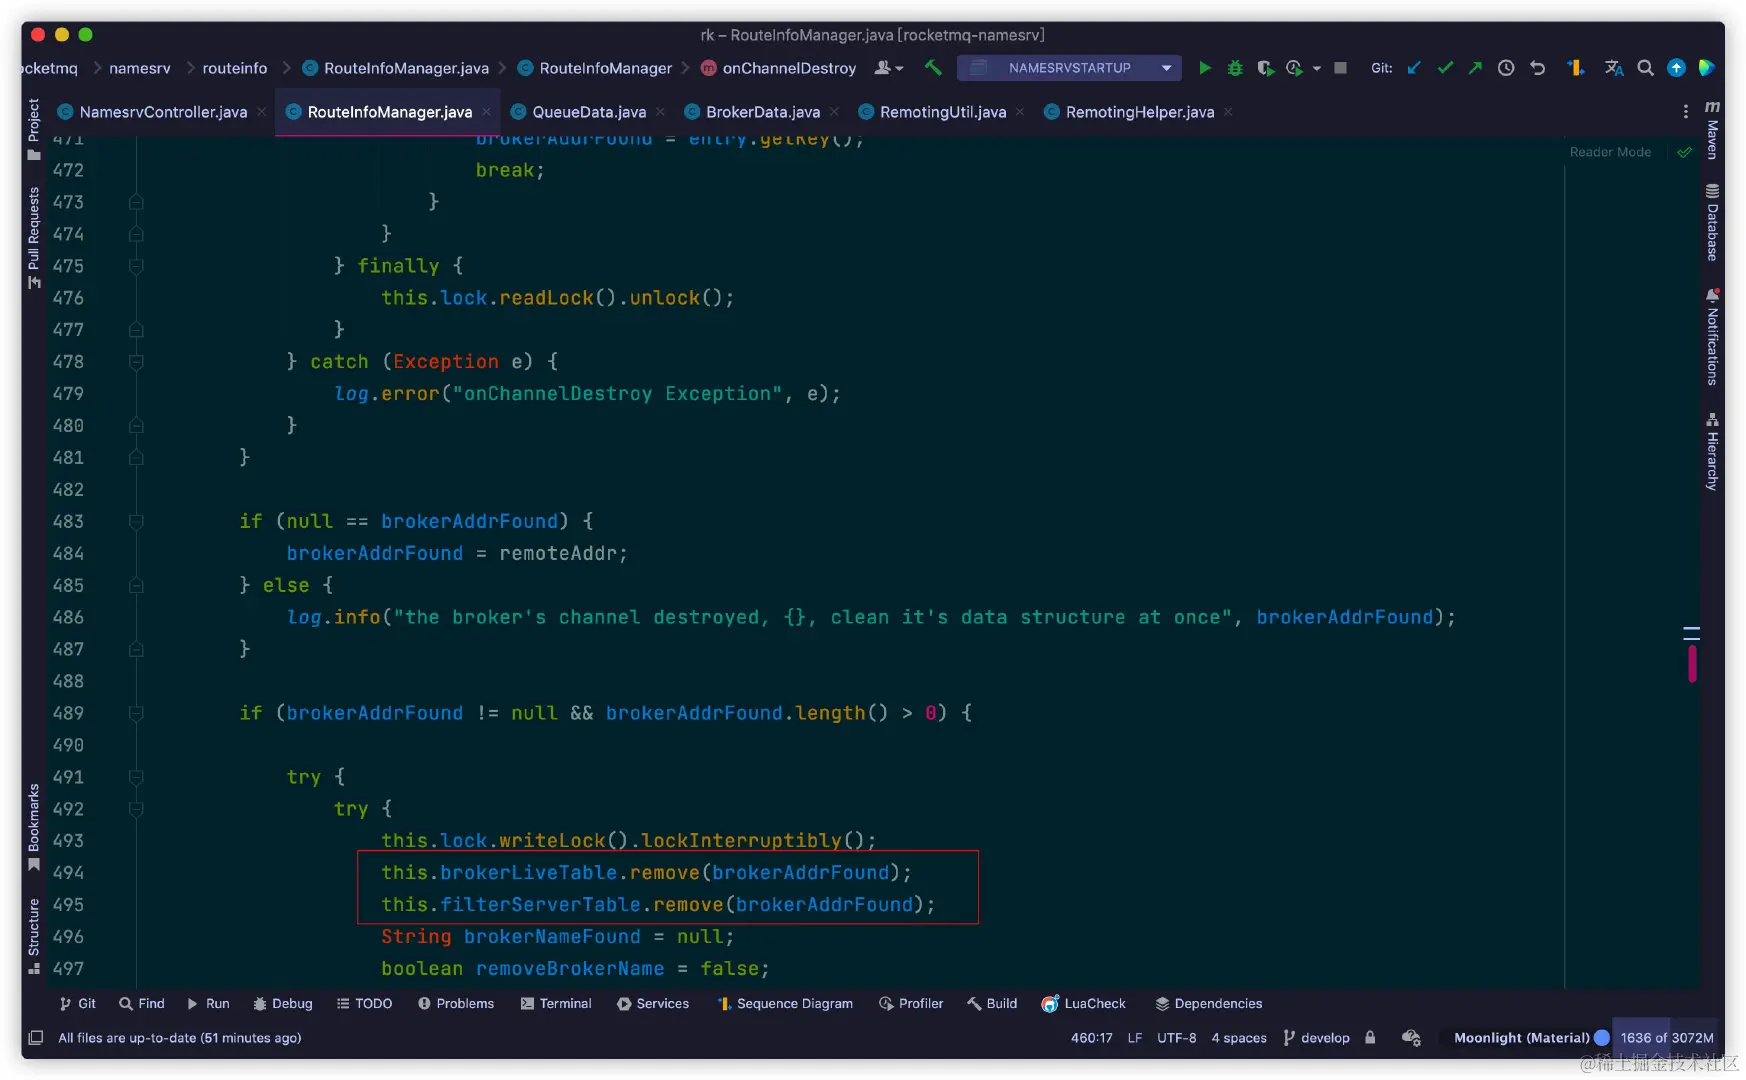Click the UTF-8 encoding widget
Viewport: 1746px width, 1080px height.
(1176, 1038)
